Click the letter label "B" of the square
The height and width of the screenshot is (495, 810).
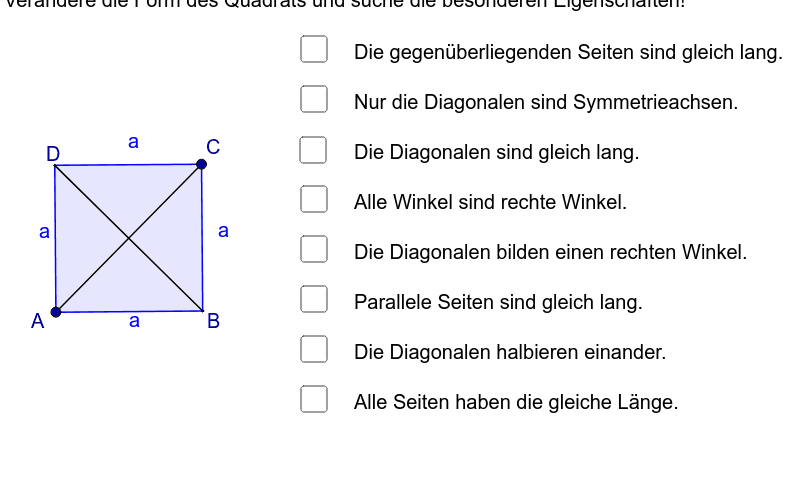pyautogui.click(x=213, y=322)
